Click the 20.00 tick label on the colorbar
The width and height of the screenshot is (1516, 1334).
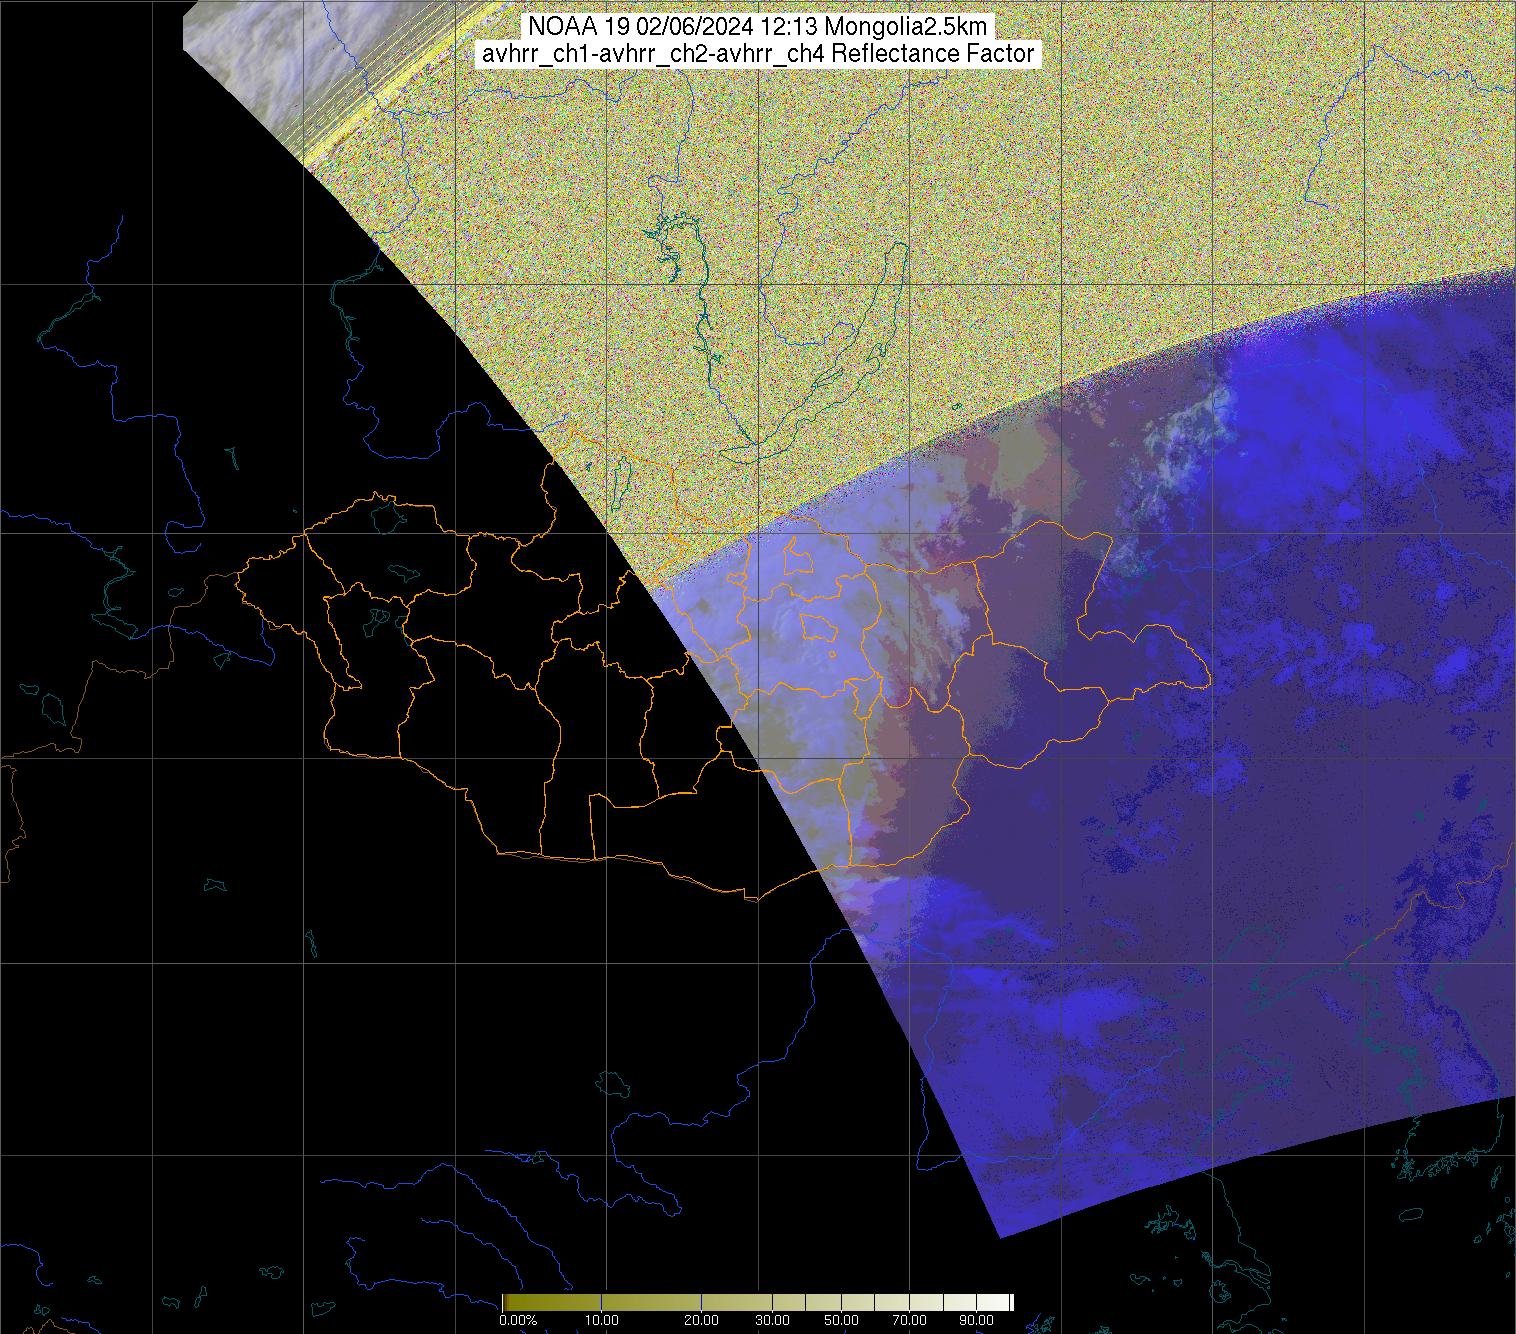[700, 1320]
